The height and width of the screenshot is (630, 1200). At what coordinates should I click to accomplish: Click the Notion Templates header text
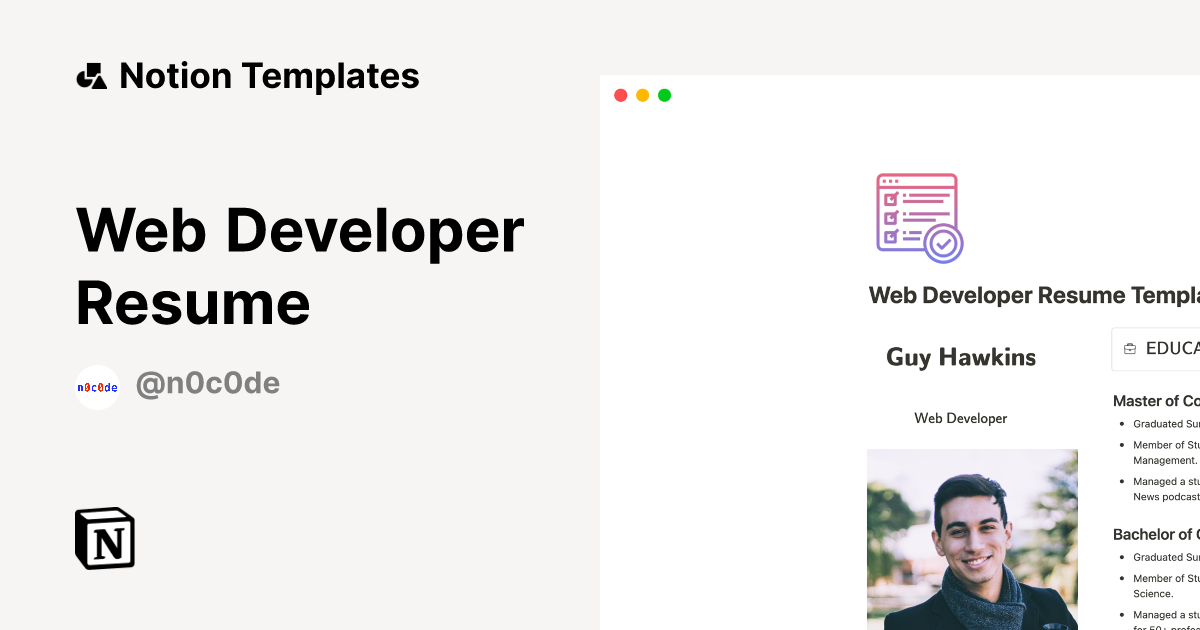269,76
